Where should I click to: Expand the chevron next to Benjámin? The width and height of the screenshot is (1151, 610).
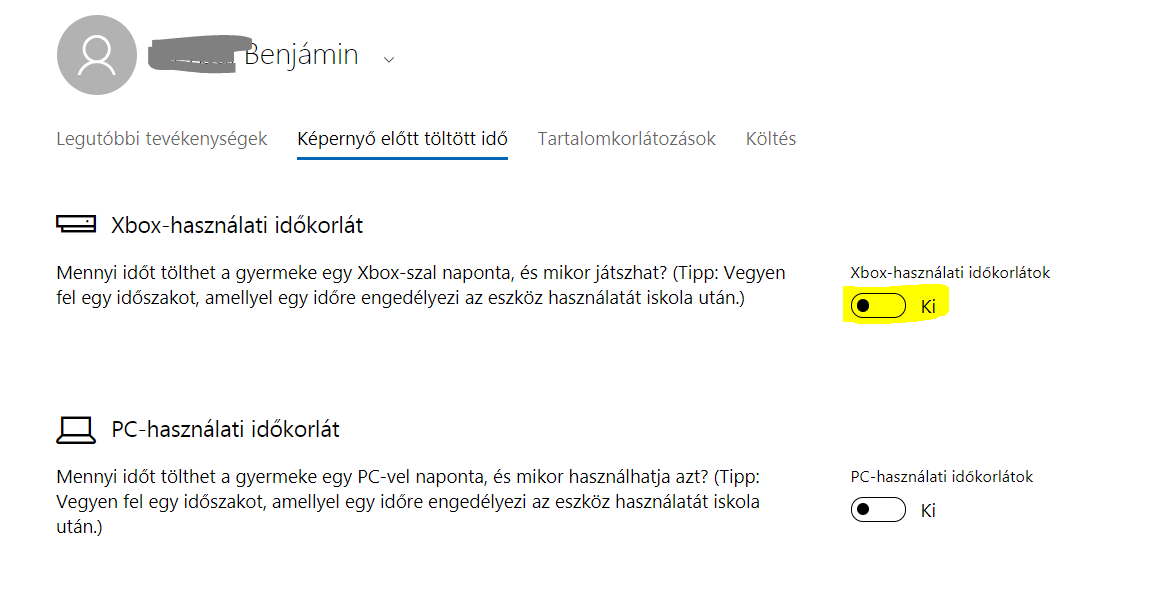[x=389, y=58]
